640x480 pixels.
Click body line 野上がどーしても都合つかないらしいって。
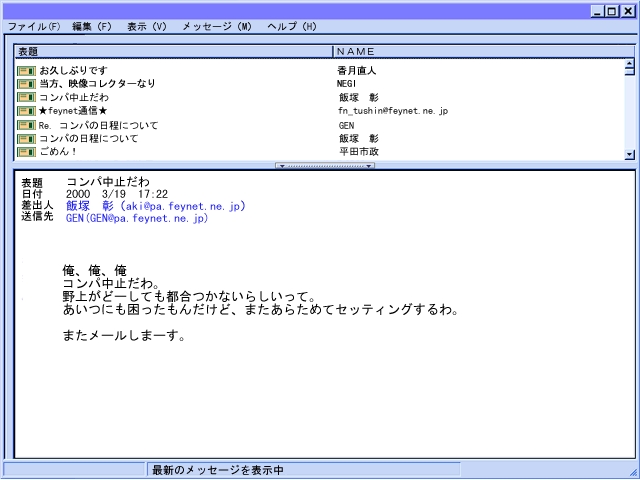[189, 296]
